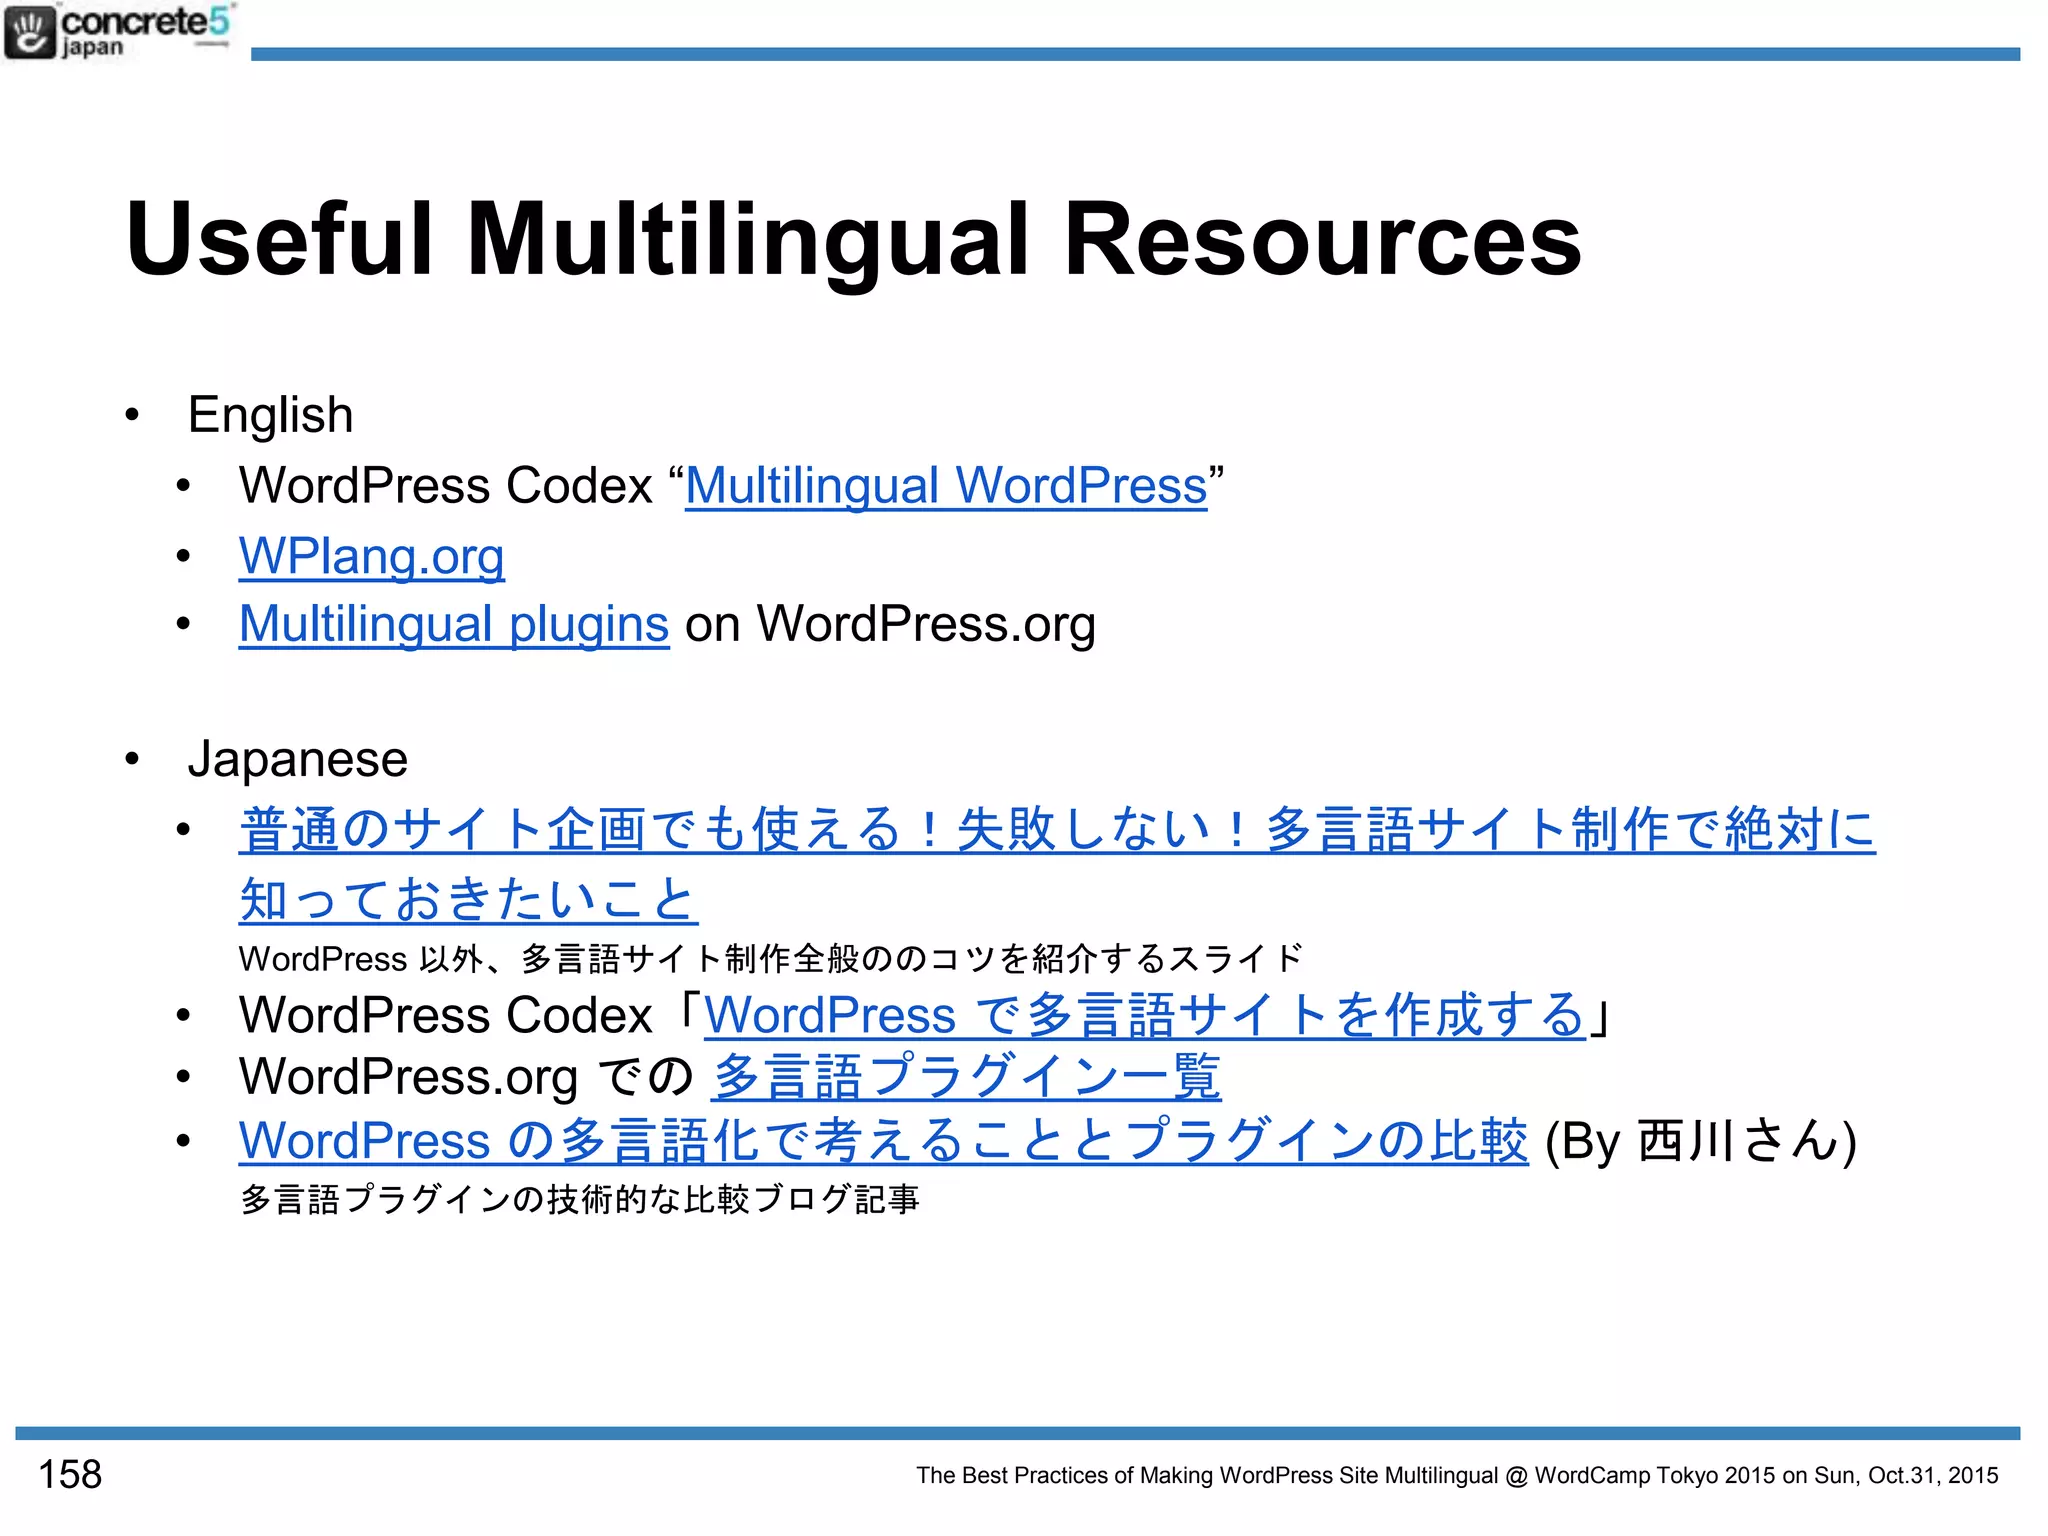
Task: Click the slide number 158
Action: click(70, 1475)
